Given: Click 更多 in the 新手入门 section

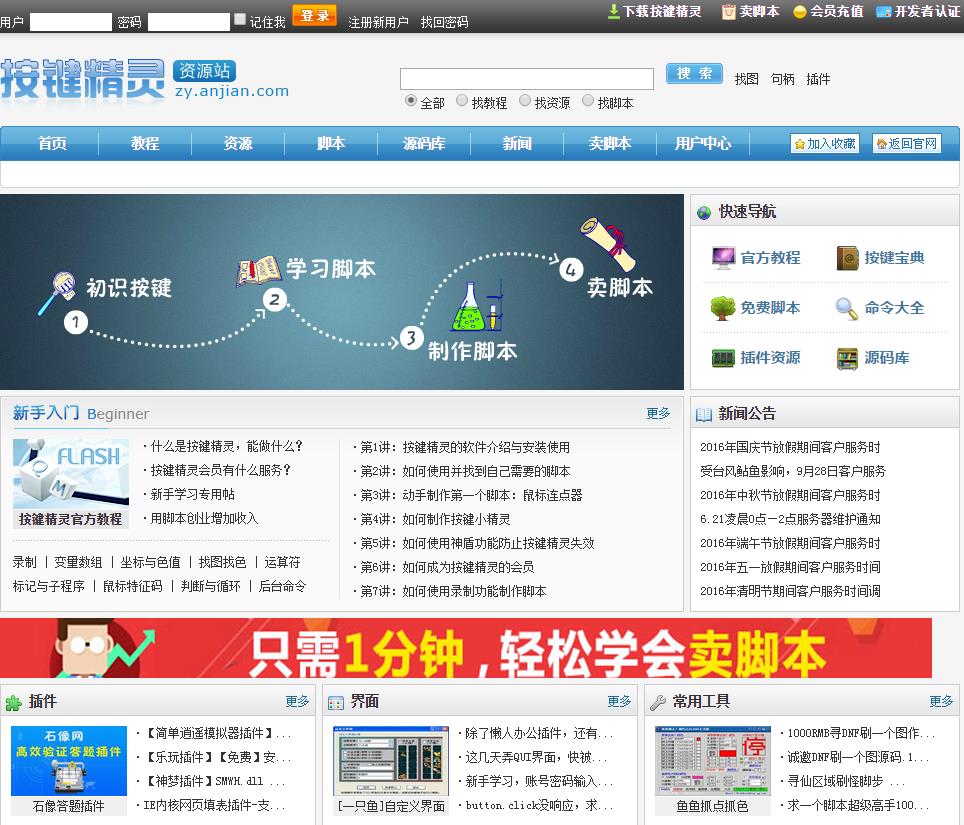Looking at the screenshot, I should pyautogui.click(x=658, y=413).
